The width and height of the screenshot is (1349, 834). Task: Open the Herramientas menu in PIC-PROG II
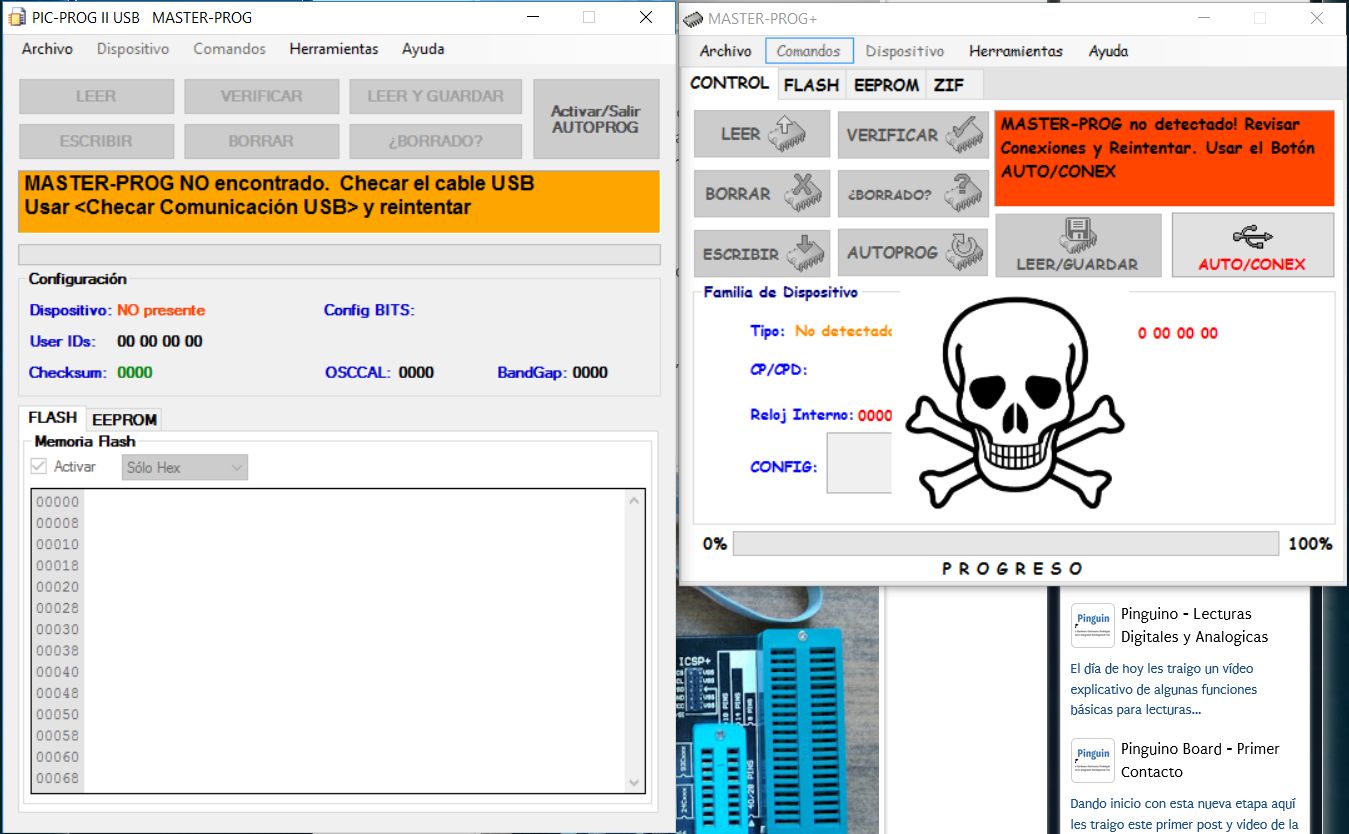333,48
